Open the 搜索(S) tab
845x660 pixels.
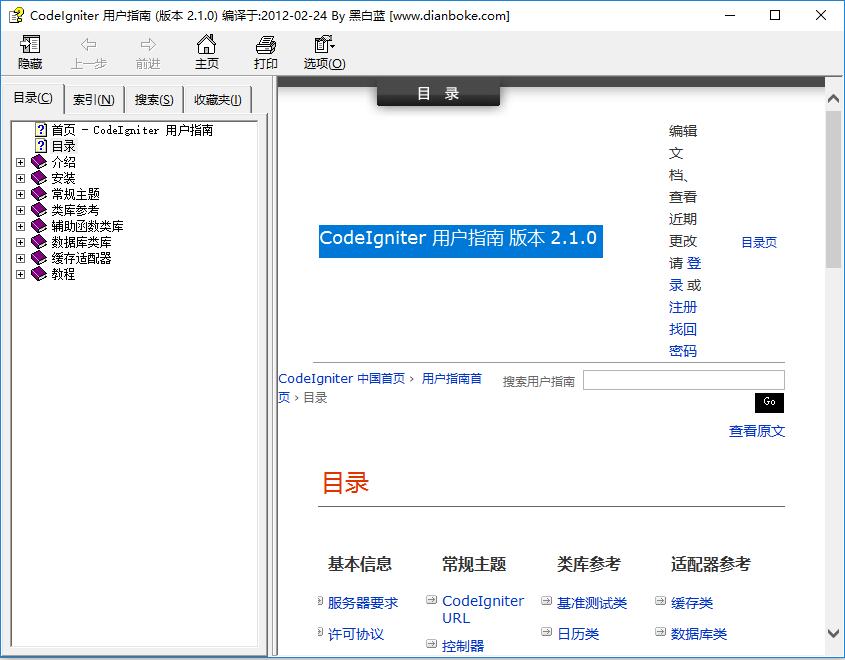pyautogui.click(x=152, y=99)
